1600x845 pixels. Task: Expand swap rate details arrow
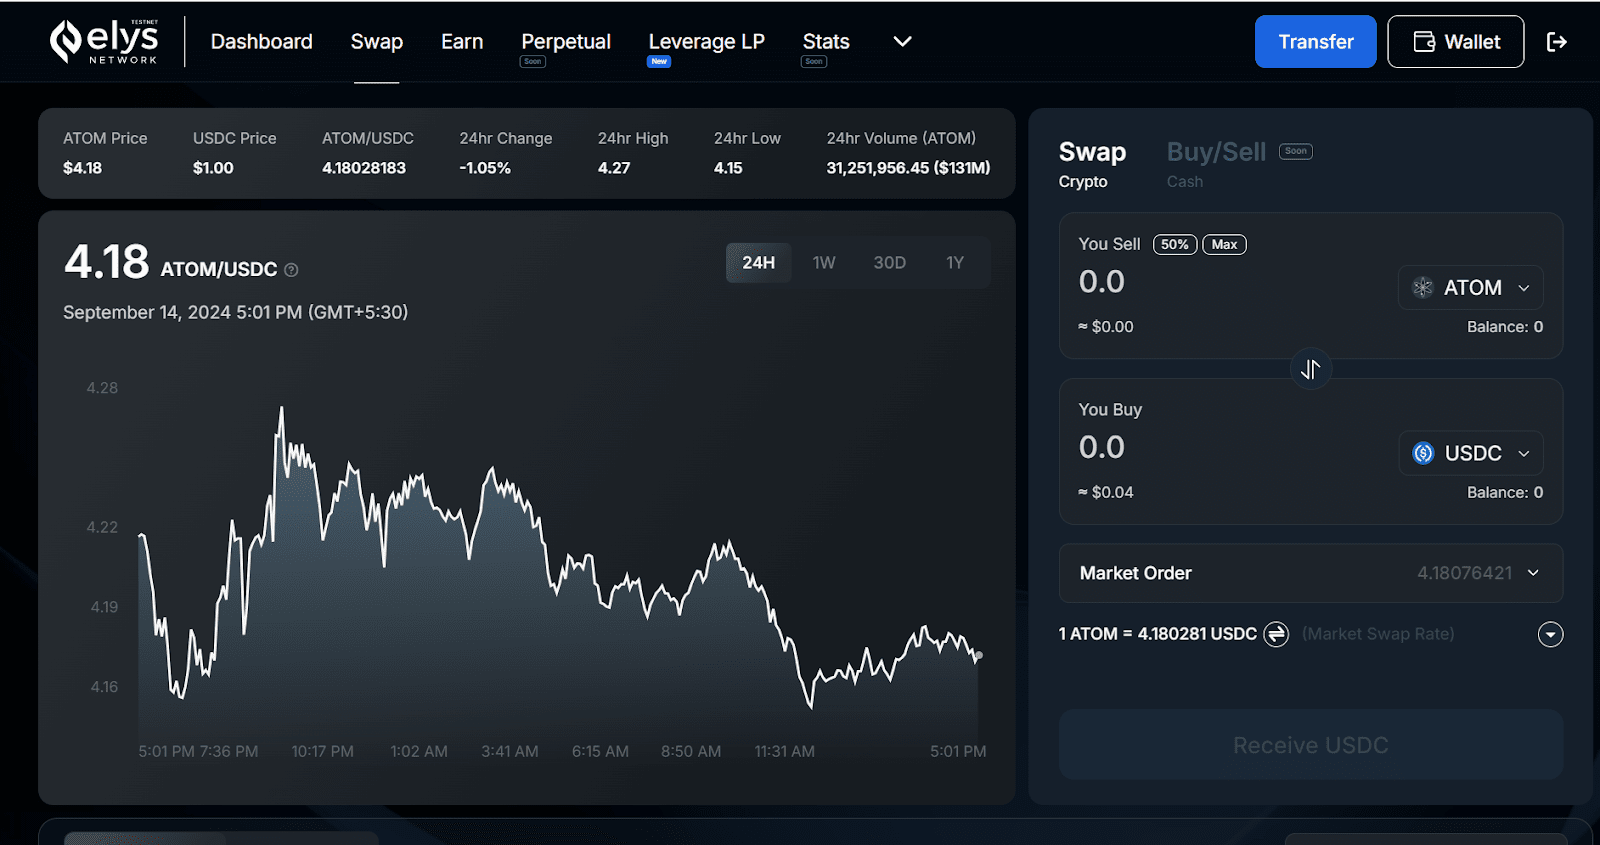pyautogui.click(x=1550, y=634)
